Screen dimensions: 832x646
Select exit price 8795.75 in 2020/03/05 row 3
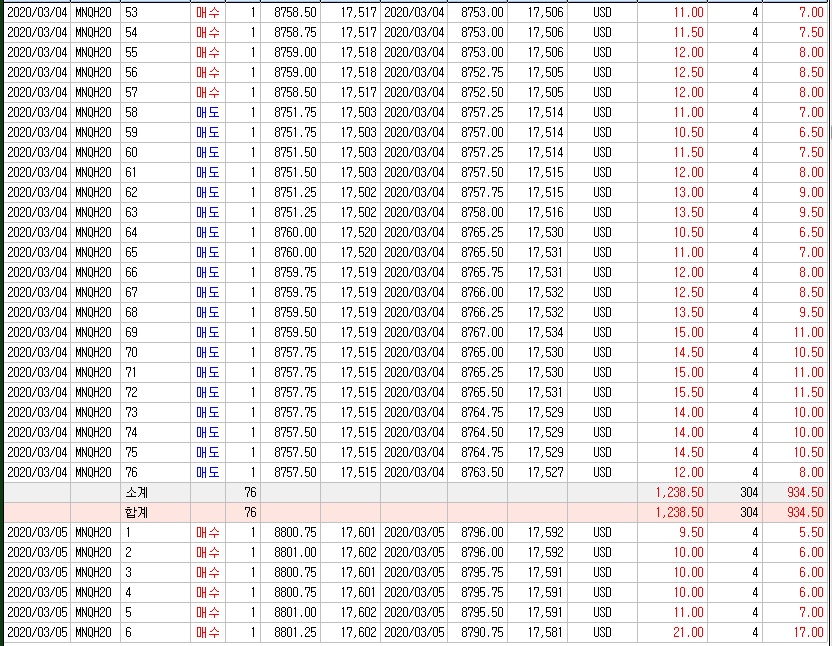482,572
